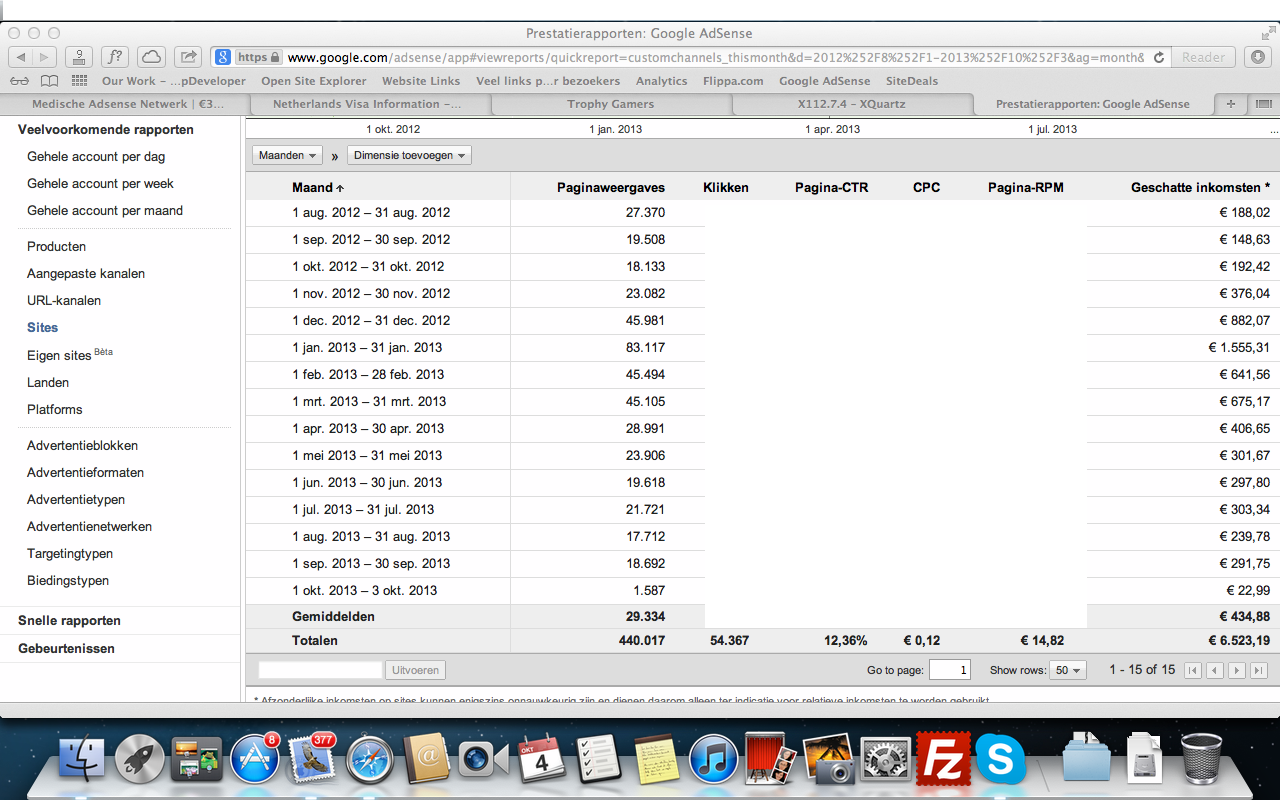
Task: Open System Preferences gear in Dock
Action: pyautogui.click(x=886, y=760)
